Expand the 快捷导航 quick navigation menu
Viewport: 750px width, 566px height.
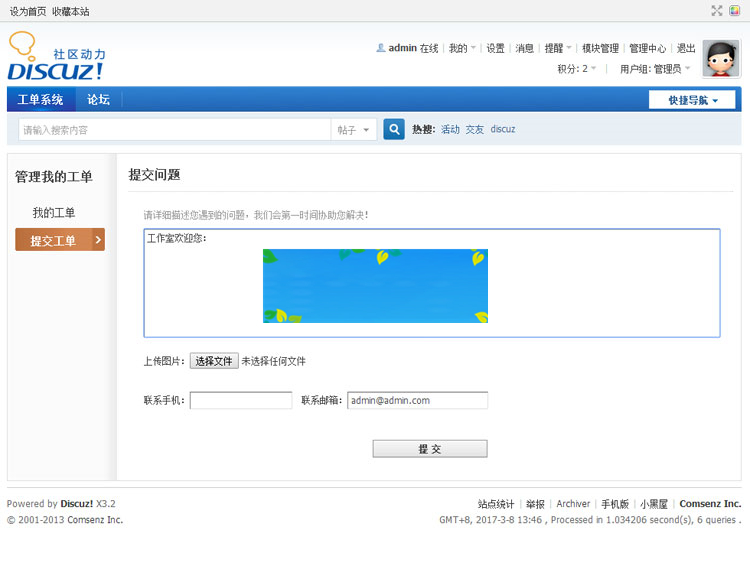[692, 100]
